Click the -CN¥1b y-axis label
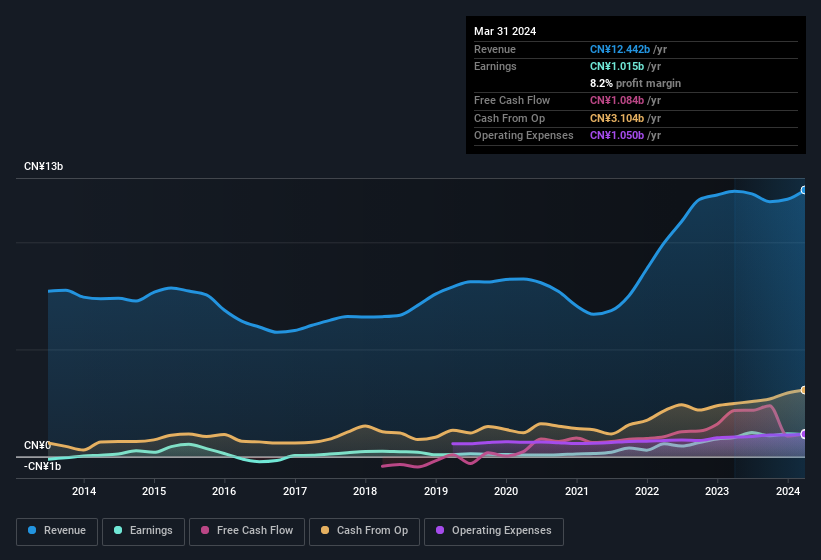This screenshot has width=821, height=560. (x=42, y=466)
